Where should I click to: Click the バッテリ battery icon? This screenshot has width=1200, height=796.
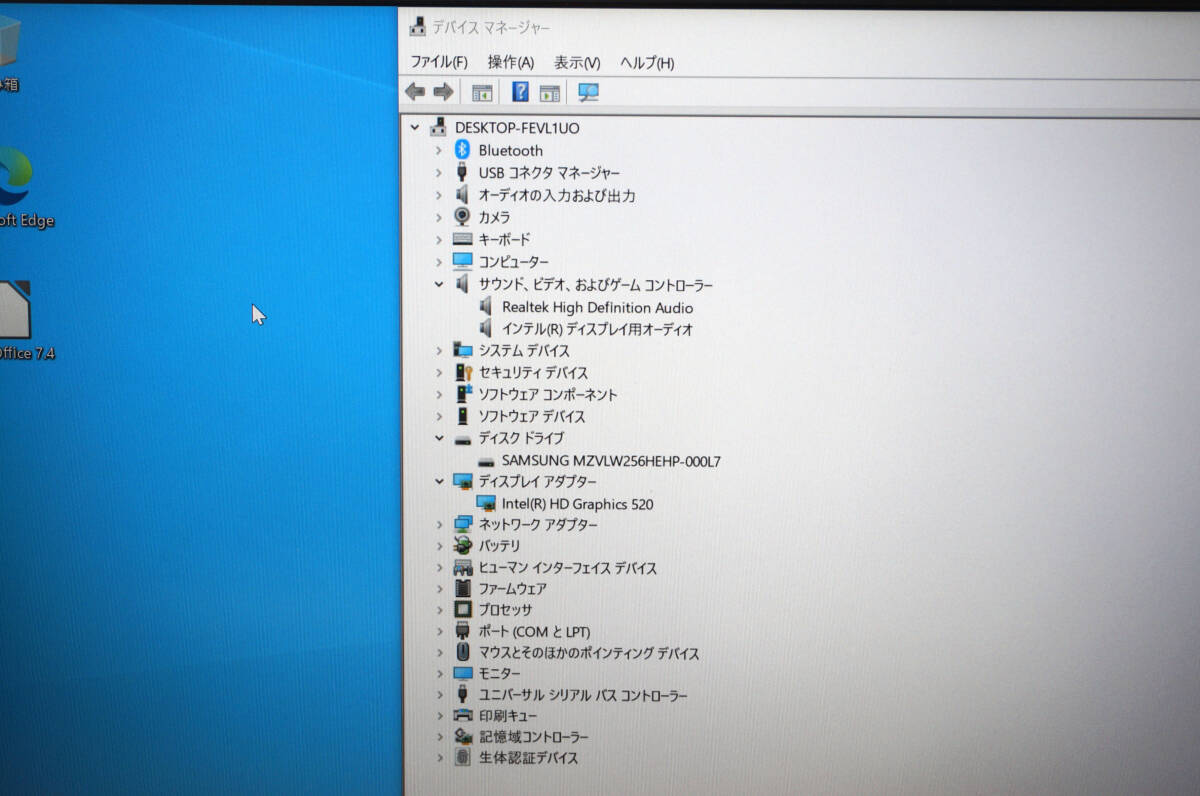pos(462,545)
